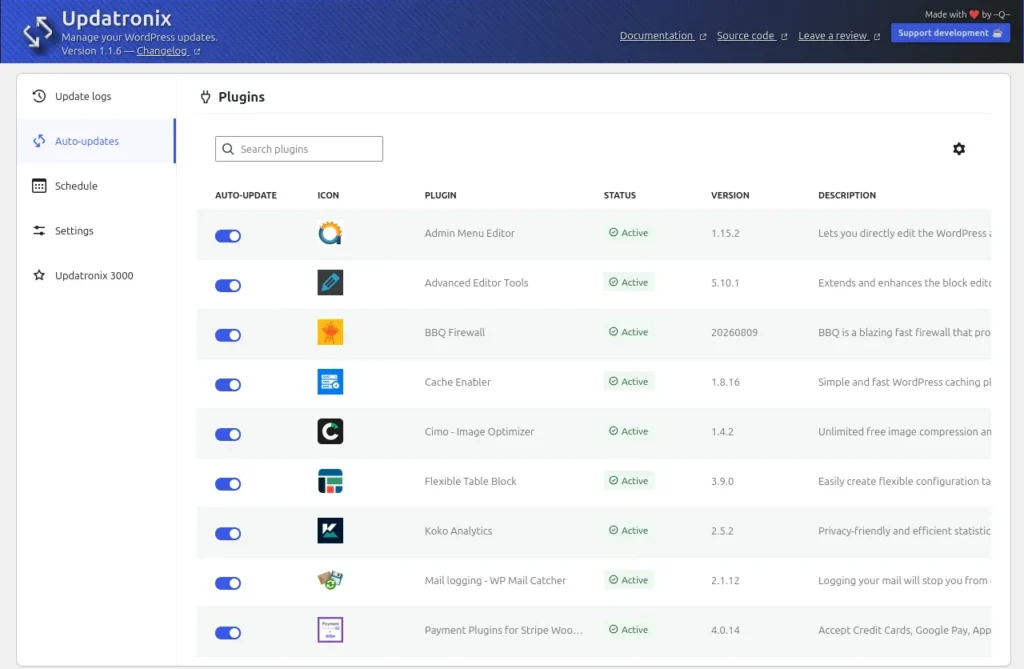Open the Source code link

pos(745,36)
